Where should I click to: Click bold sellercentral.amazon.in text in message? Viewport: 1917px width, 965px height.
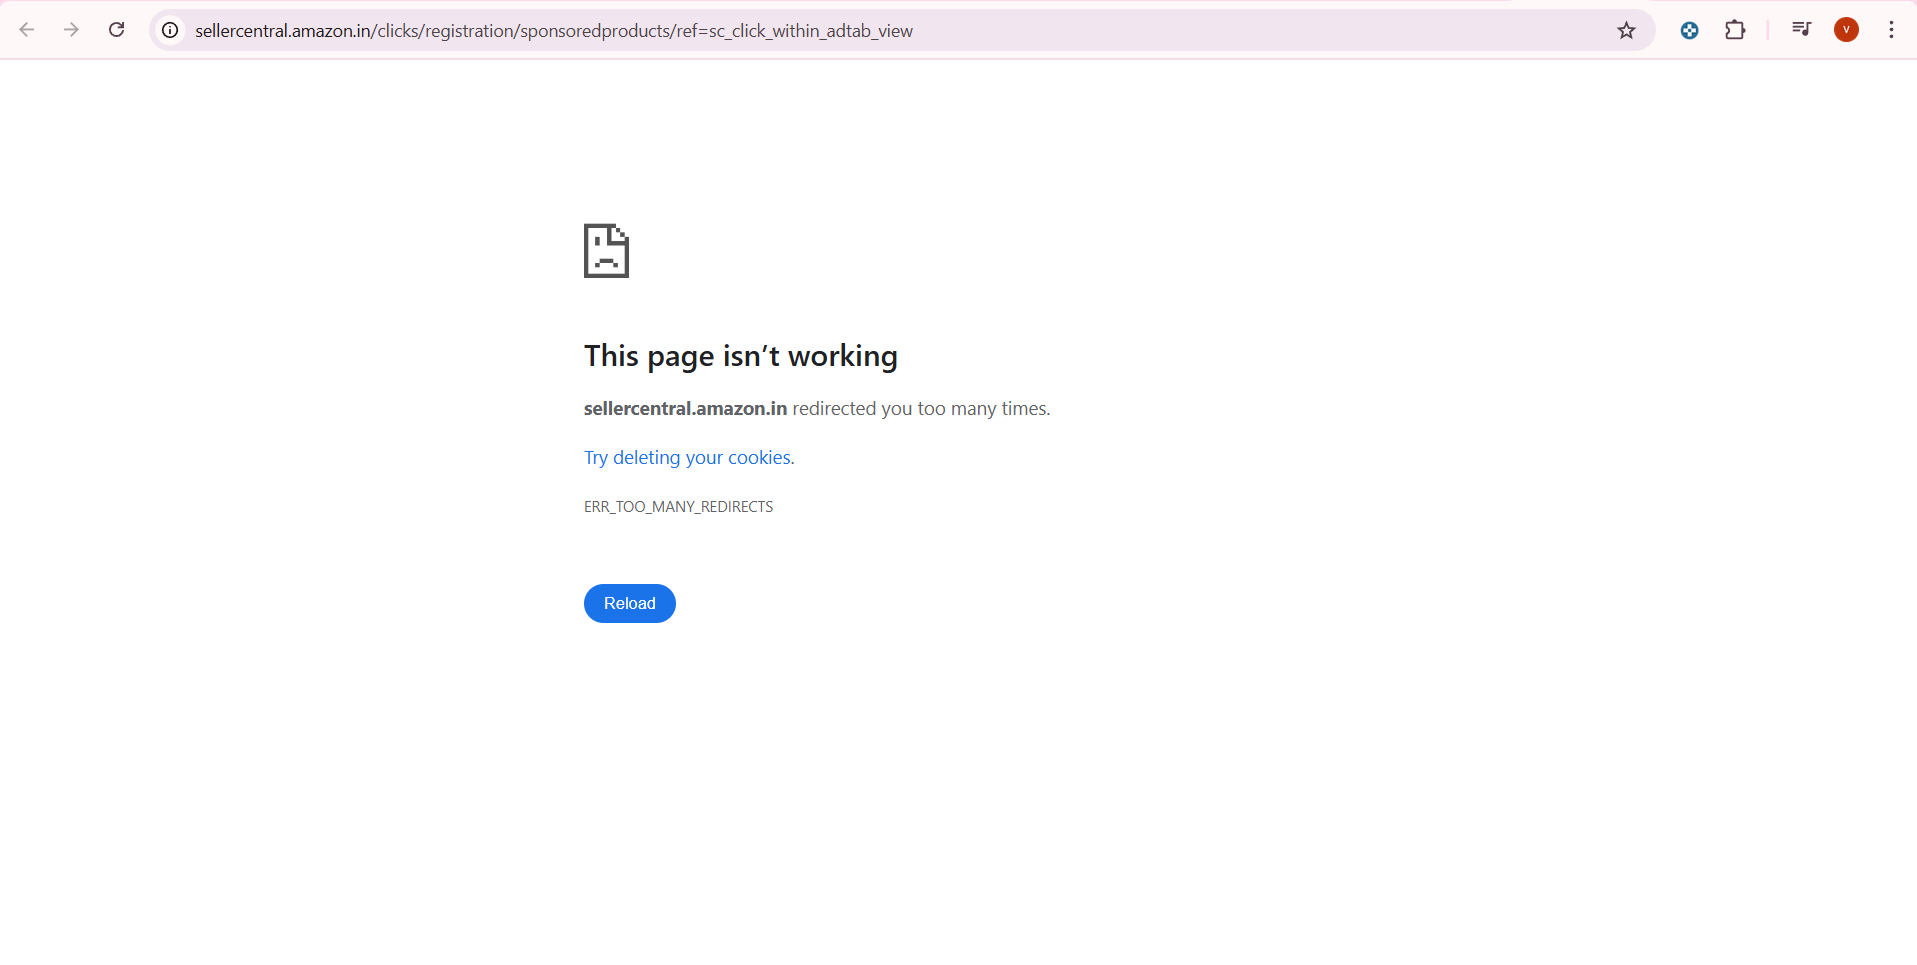point(686,408)
